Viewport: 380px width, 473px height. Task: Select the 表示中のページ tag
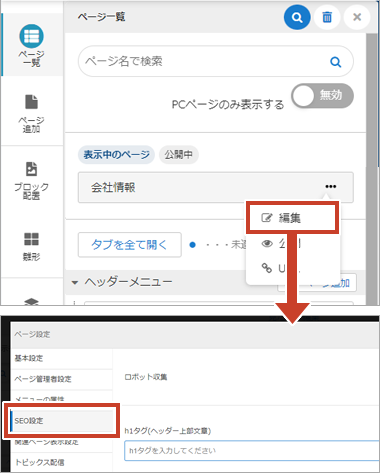116,155
